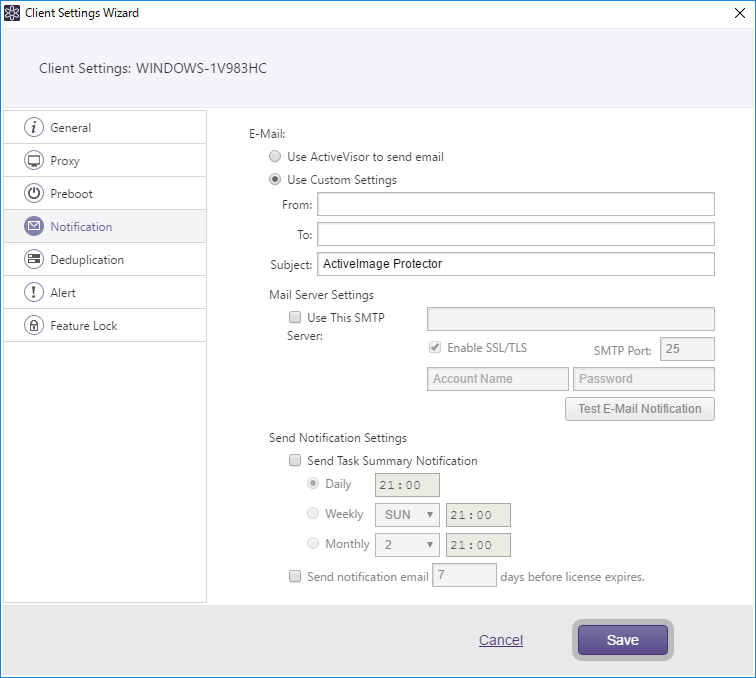
Task: Switch to the Proxy tab
Action: click(105, 161)
